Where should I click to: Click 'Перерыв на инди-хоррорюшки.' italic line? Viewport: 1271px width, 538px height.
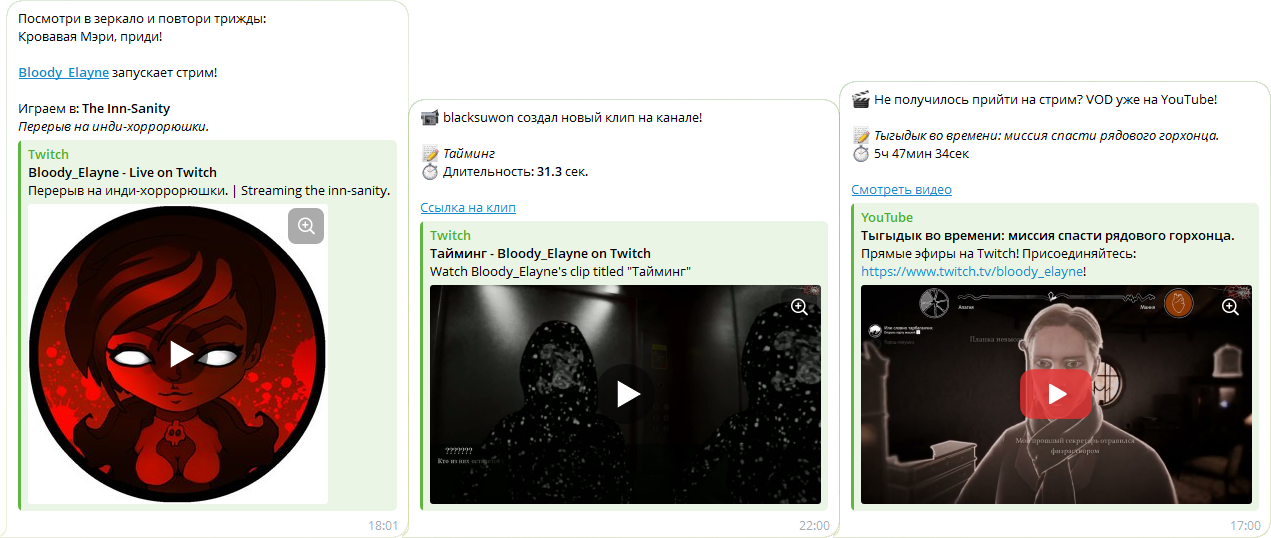[113, 127]
